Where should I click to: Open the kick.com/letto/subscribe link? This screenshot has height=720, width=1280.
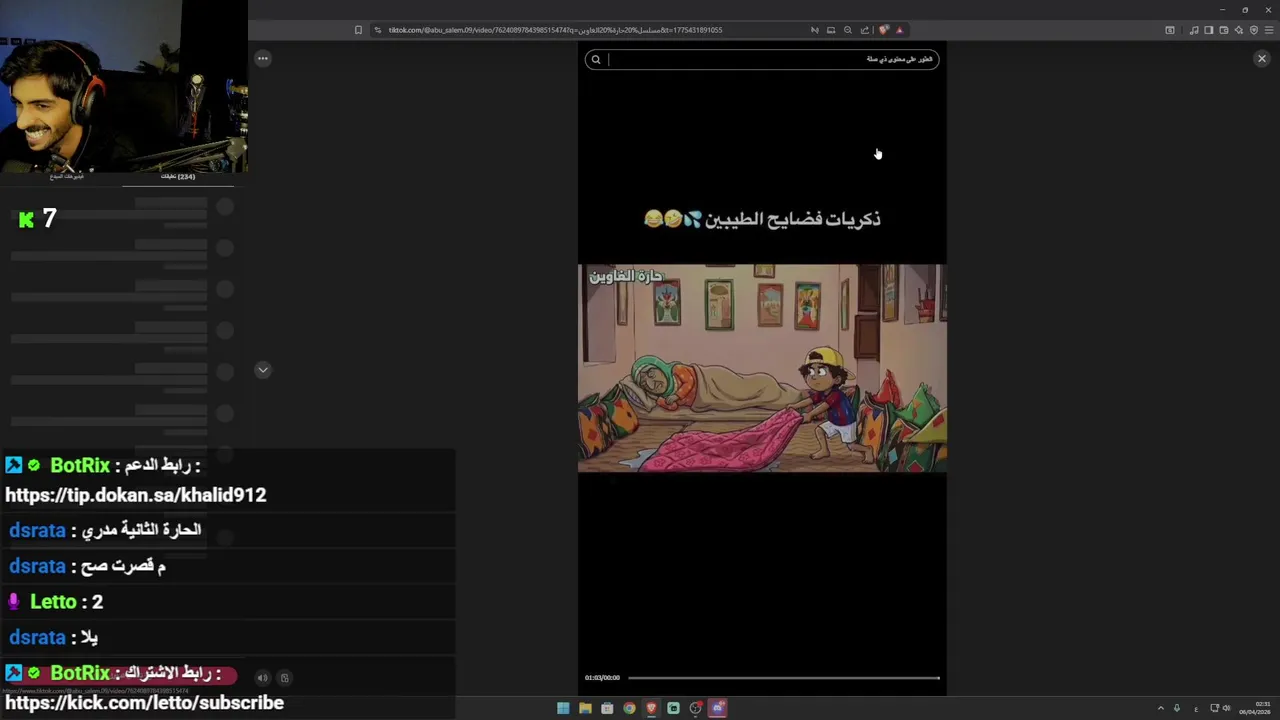pyautogui.click(x=145, y=703)
